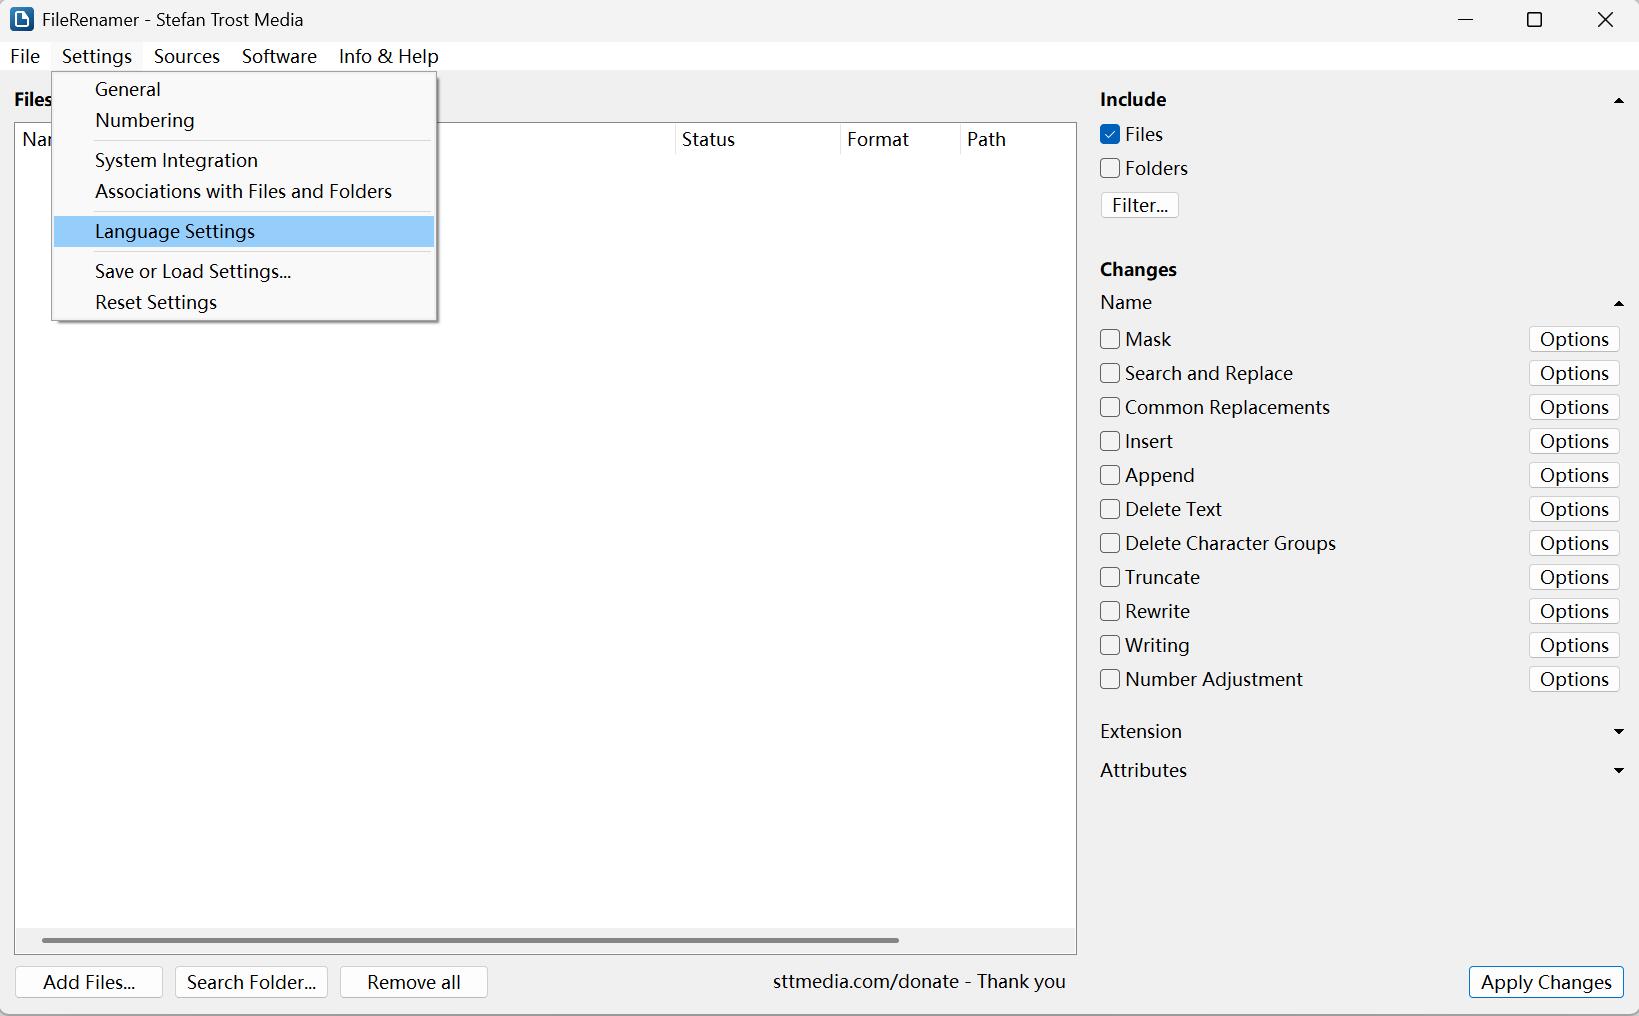Click the Search Folder... button
The height and width of the screenshot is (1016, 1639).
click(251, 982)
